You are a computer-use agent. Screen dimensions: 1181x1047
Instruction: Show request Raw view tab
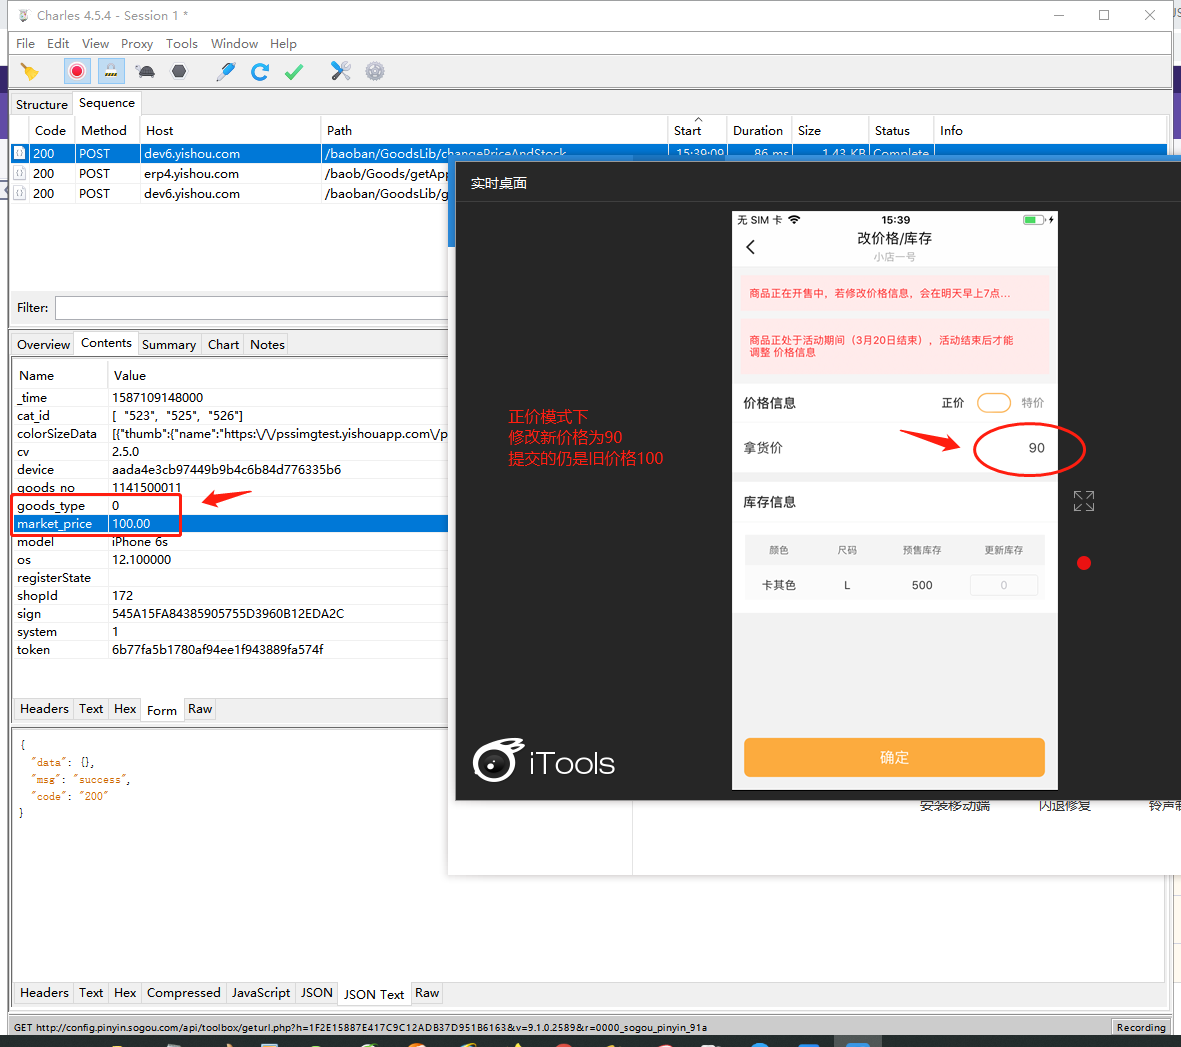click(200, 709)
